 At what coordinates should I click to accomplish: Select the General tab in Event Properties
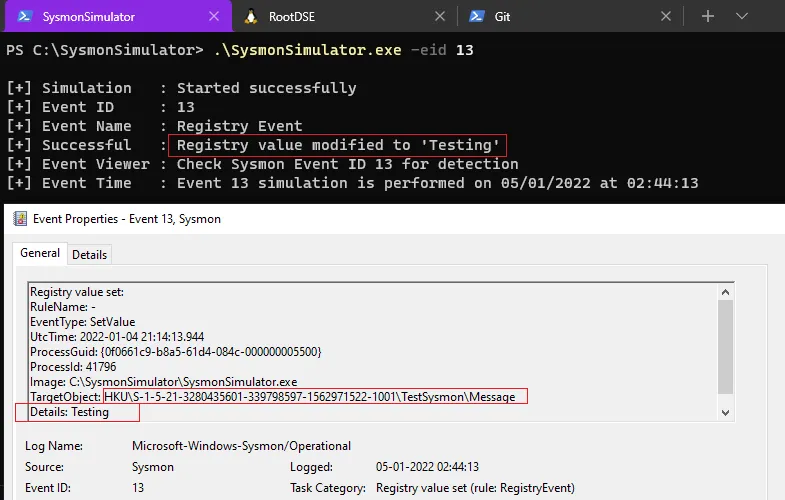40,254
